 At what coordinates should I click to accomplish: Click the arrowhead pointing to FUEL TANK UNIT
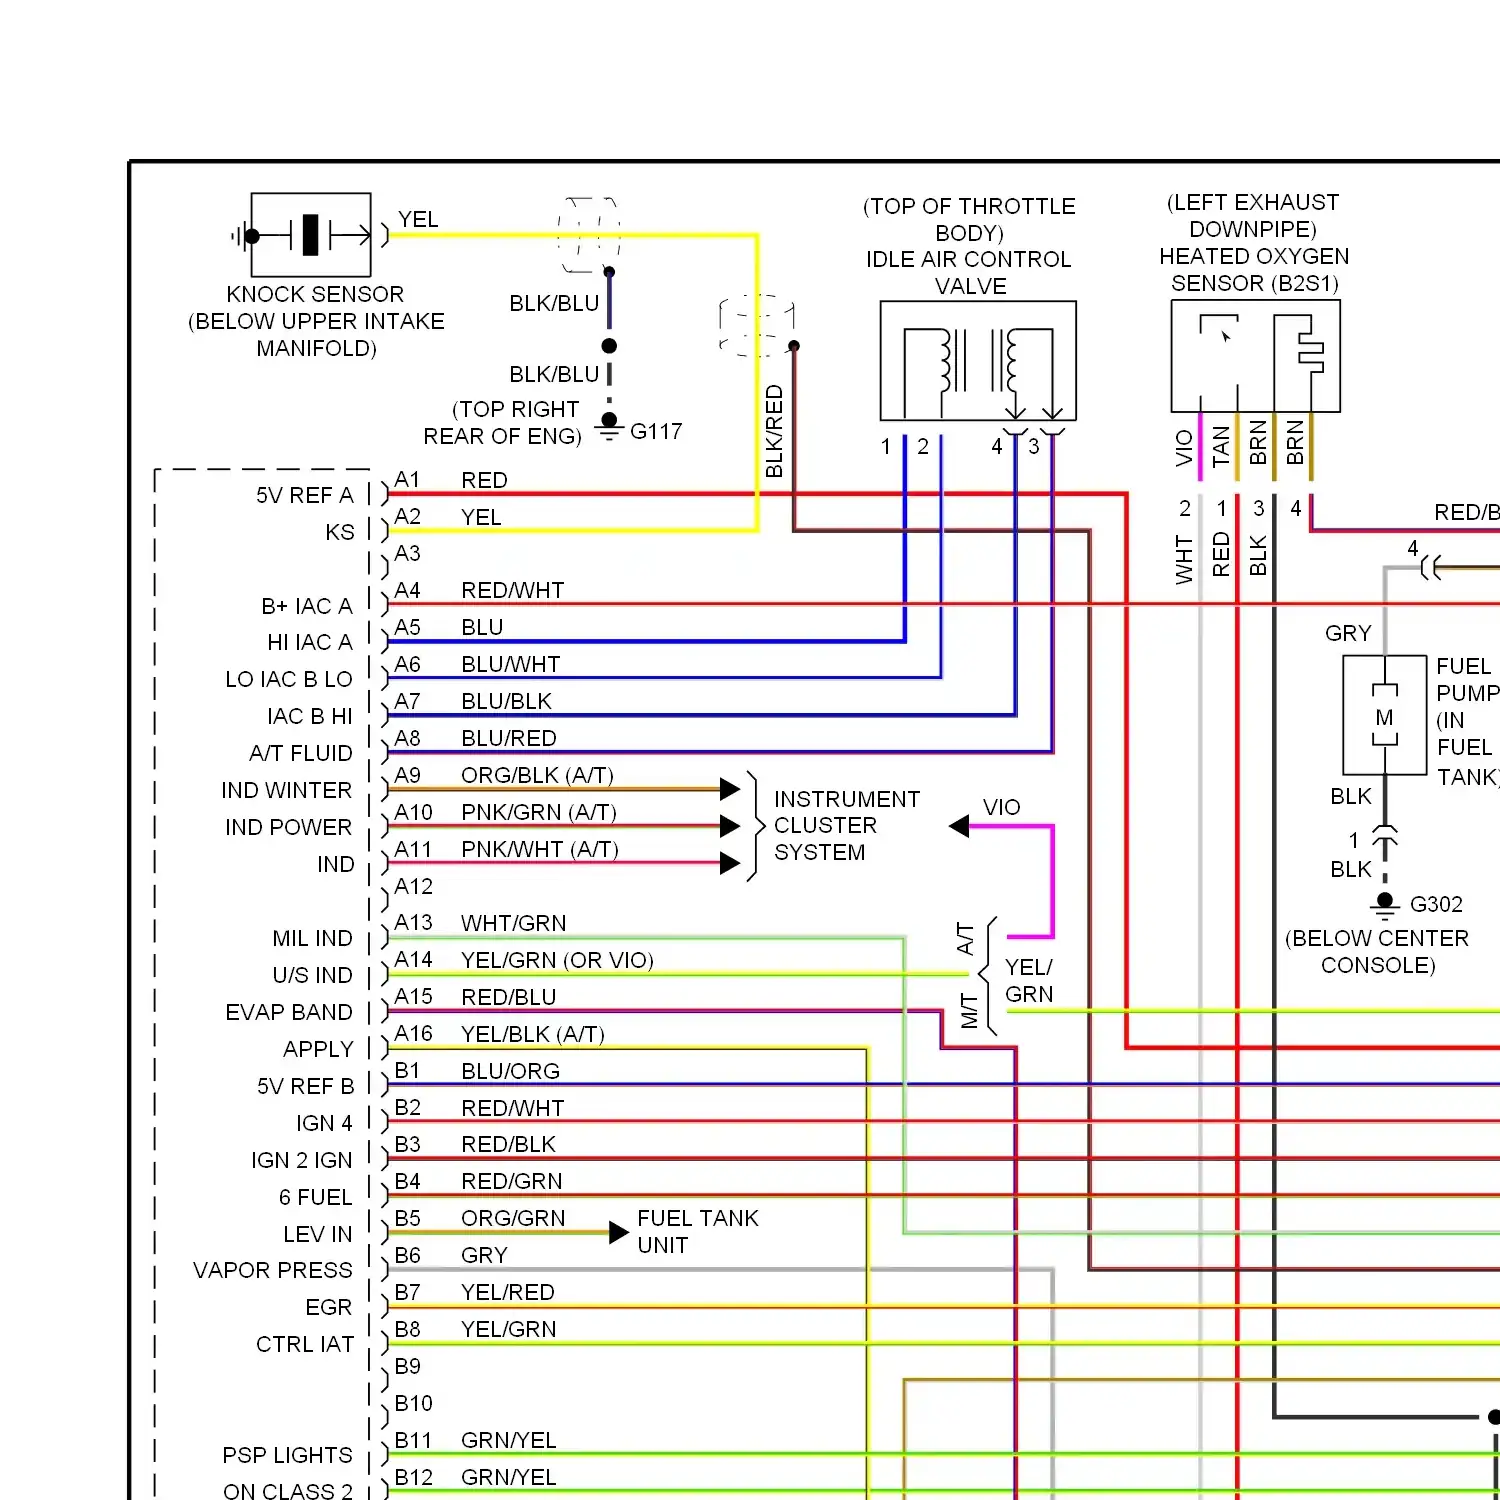[x=619, y=1232]
